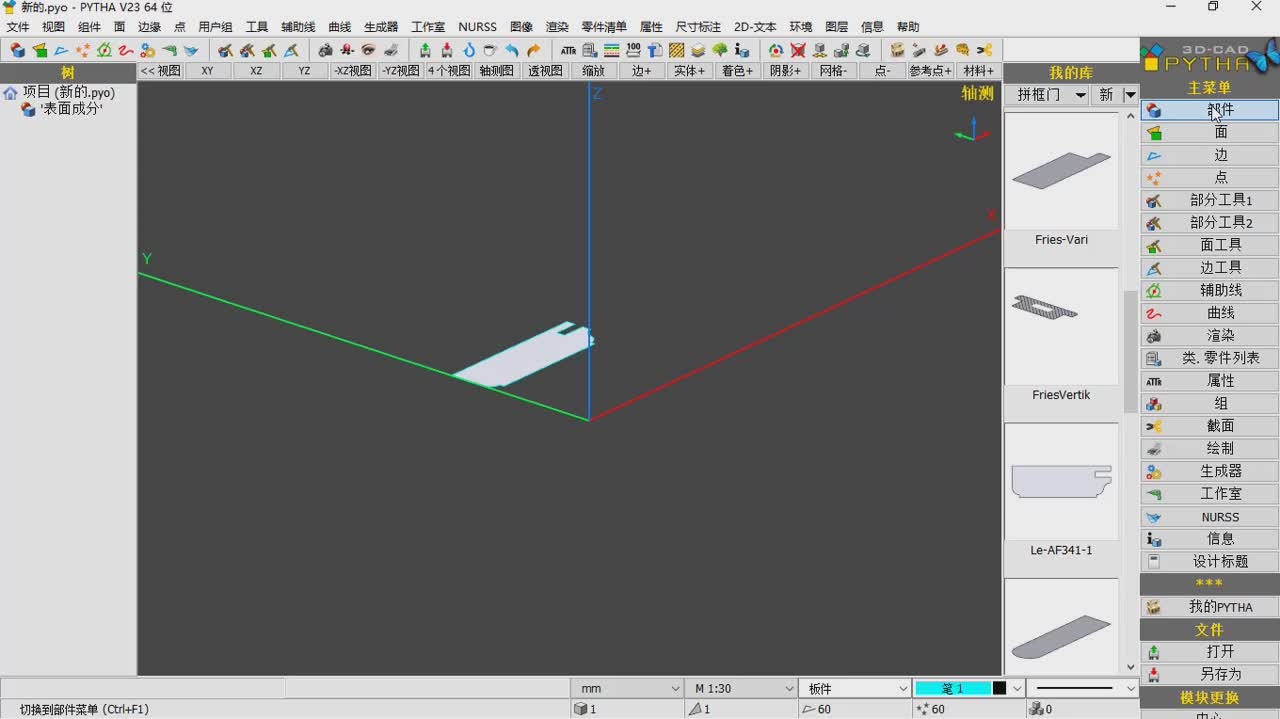This screenshot has height=719, width=1280.
Task: Open the 生成器 menu
Action: pos(381,27)
